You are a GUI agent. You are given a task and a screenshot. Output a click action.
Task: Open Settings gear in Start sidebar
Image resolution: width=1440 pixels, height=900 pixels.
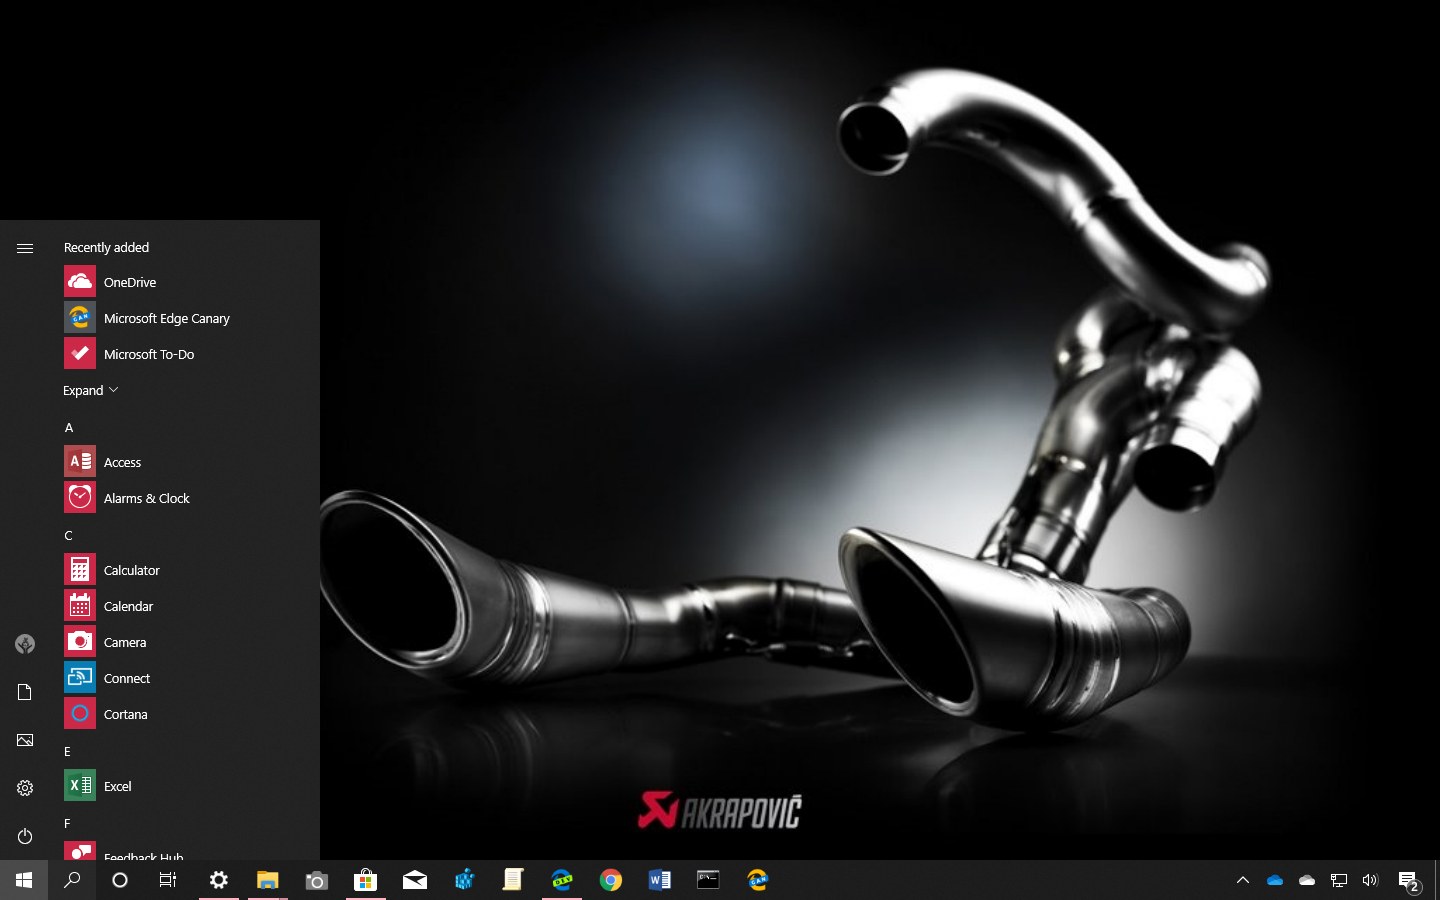click(x=25, y=788)
